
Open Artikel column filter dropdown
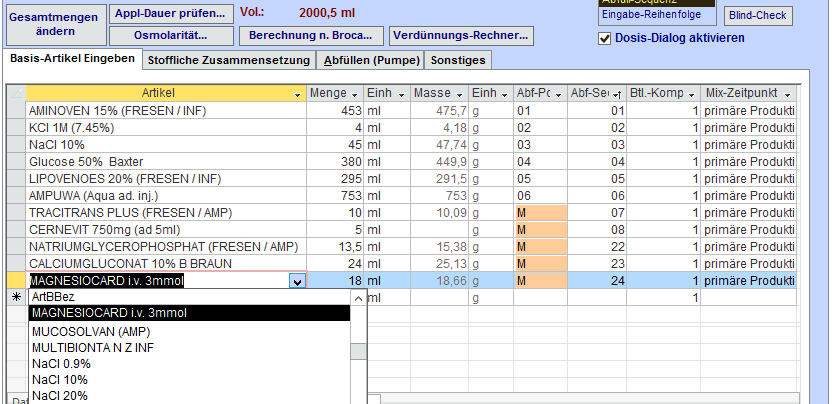(x=298, y=94)
